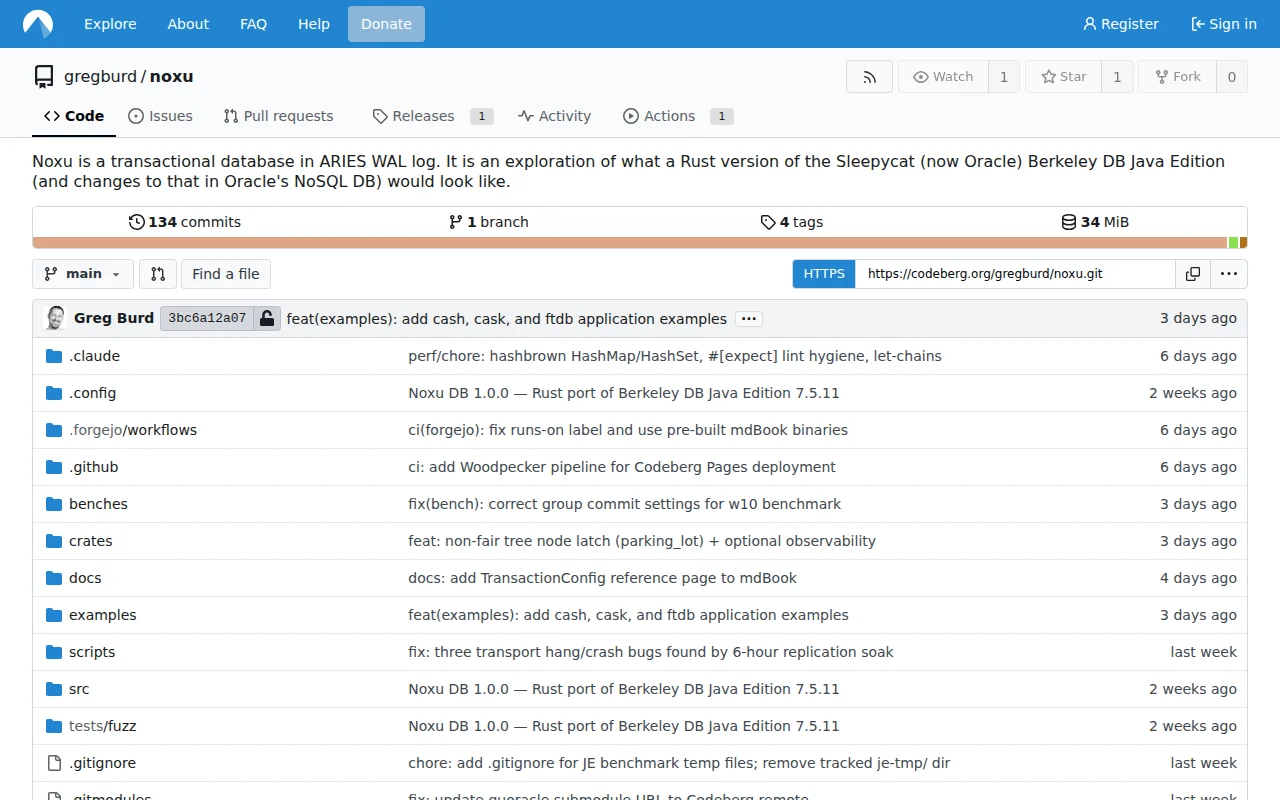The width and height of the screenshot is (1280, 800).
Task: Open the RSS feed icon button
Action: click(x=869, y=77)
